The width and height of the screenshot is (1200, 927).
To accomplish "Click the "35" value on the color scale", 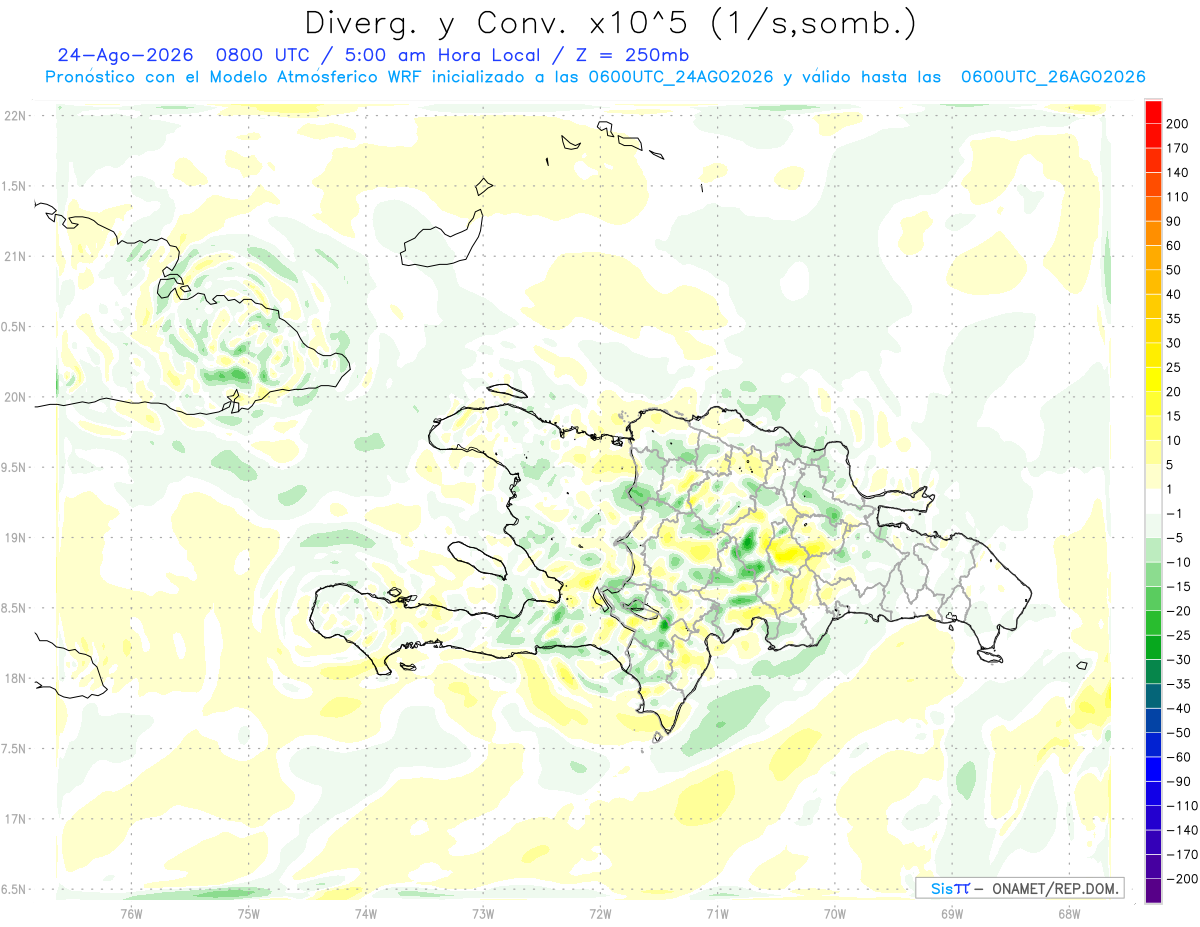I will [x=1176, y=319].
